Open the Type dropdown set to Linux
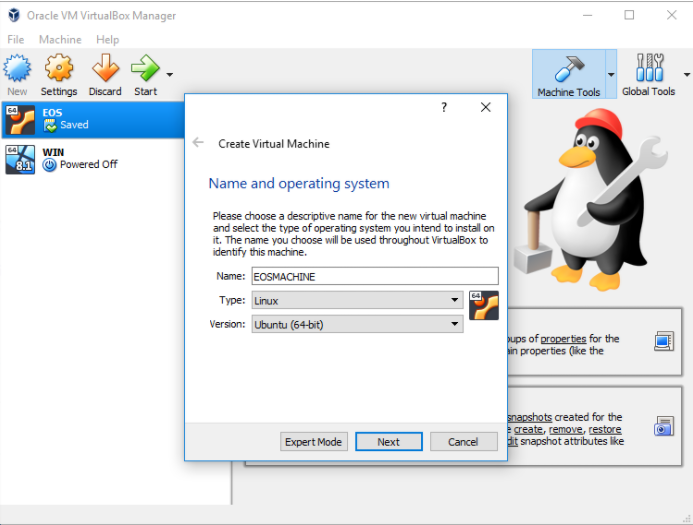The height and width of the screenshot is (525, 693). point(357,300)
